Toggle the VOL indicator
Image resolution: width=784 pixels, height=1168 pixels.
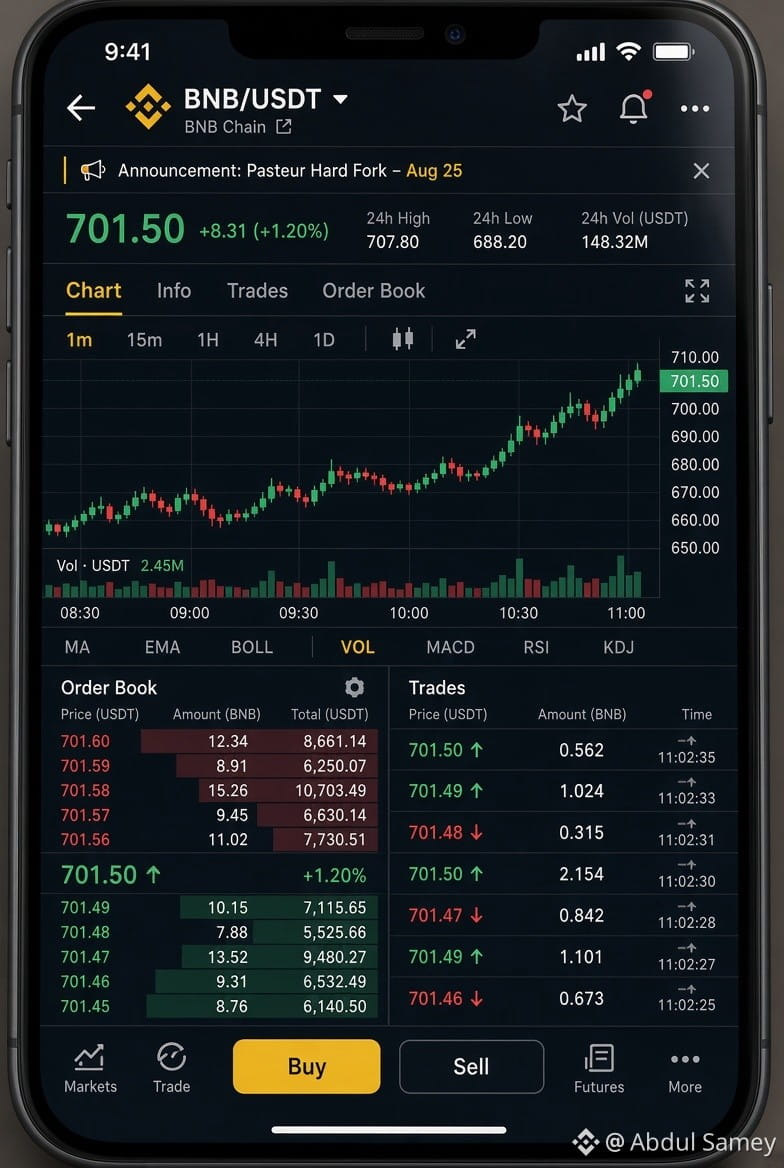(358, 647)
